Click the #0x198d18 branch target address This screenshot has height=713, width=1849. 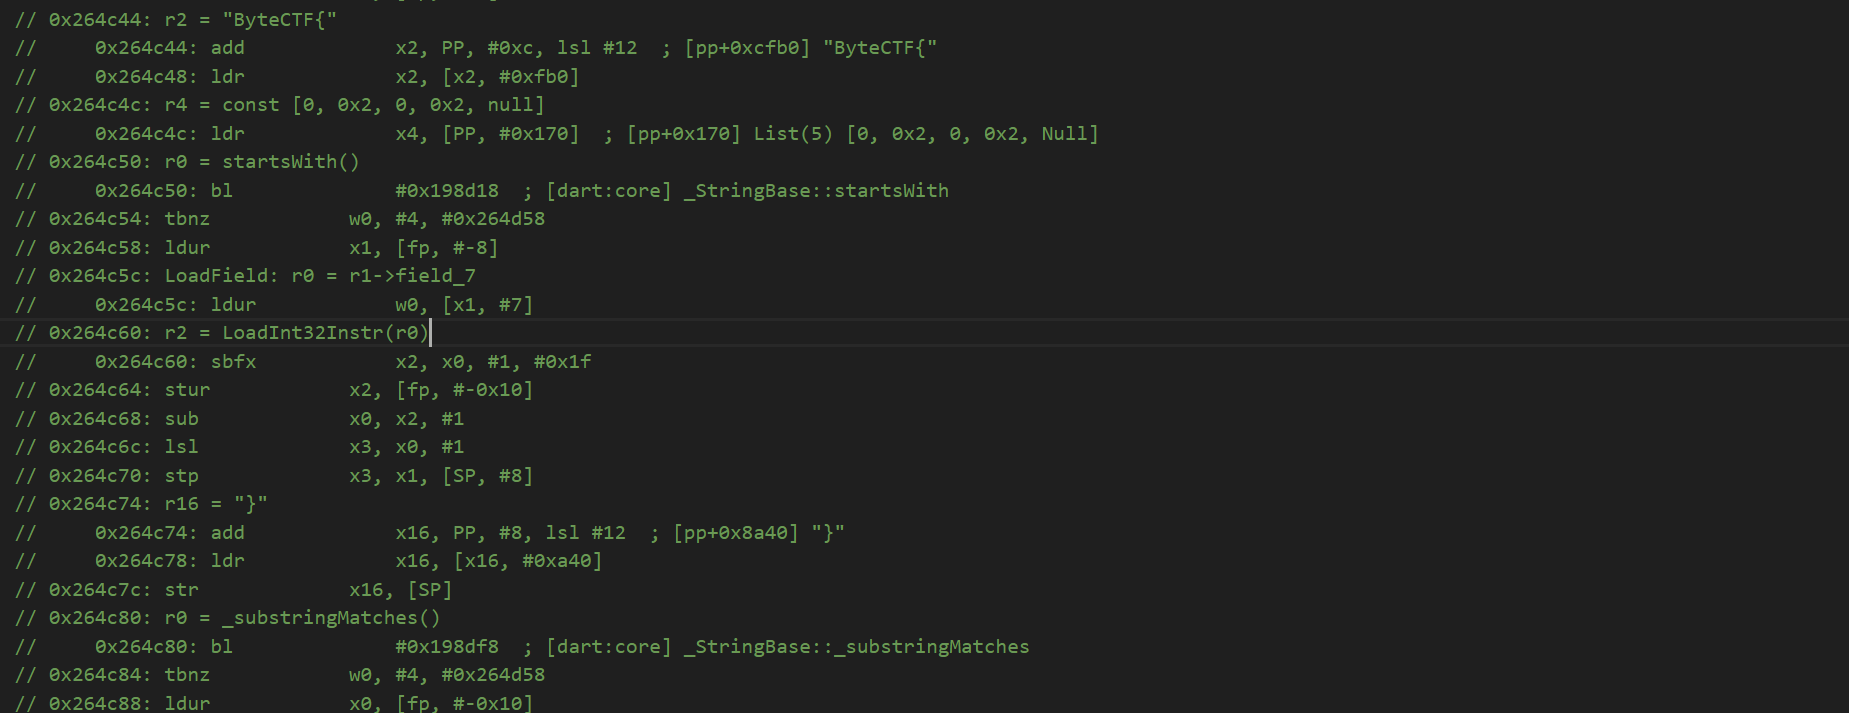click(446, 191)
